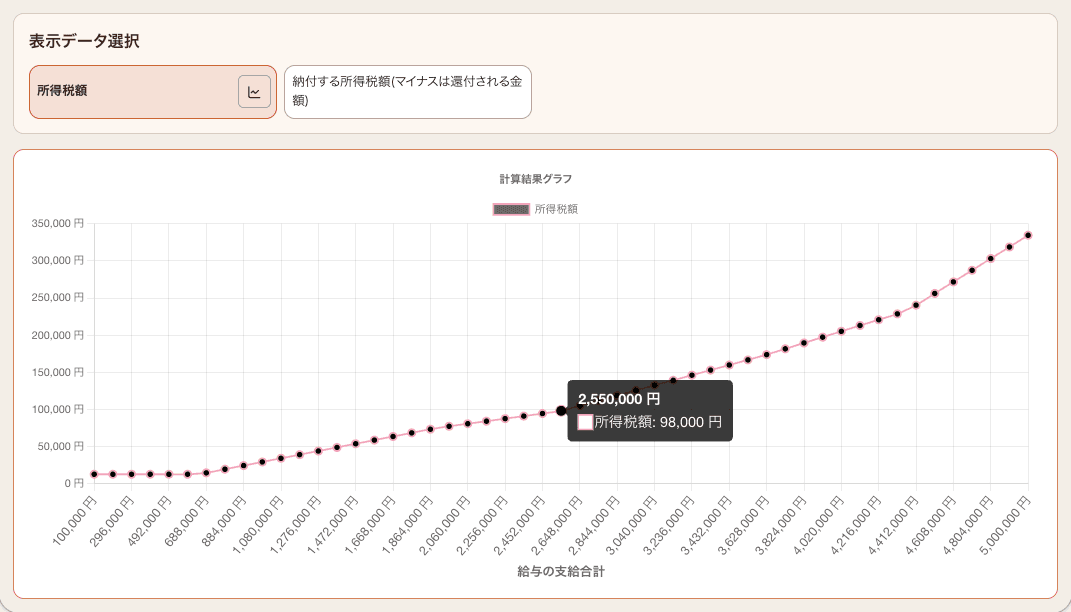
Task: Click the line chart icon in 所得税額 card
Action: pos(254,92)
